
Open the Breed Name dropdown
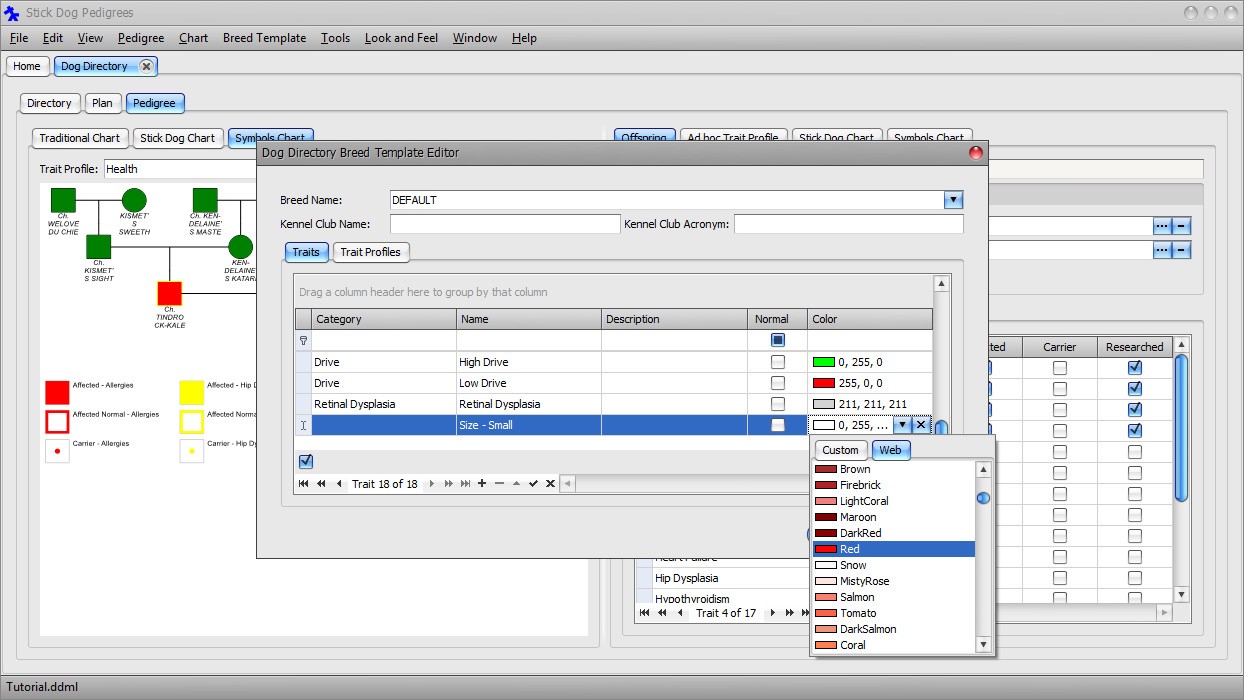click(x=953, y=200)
